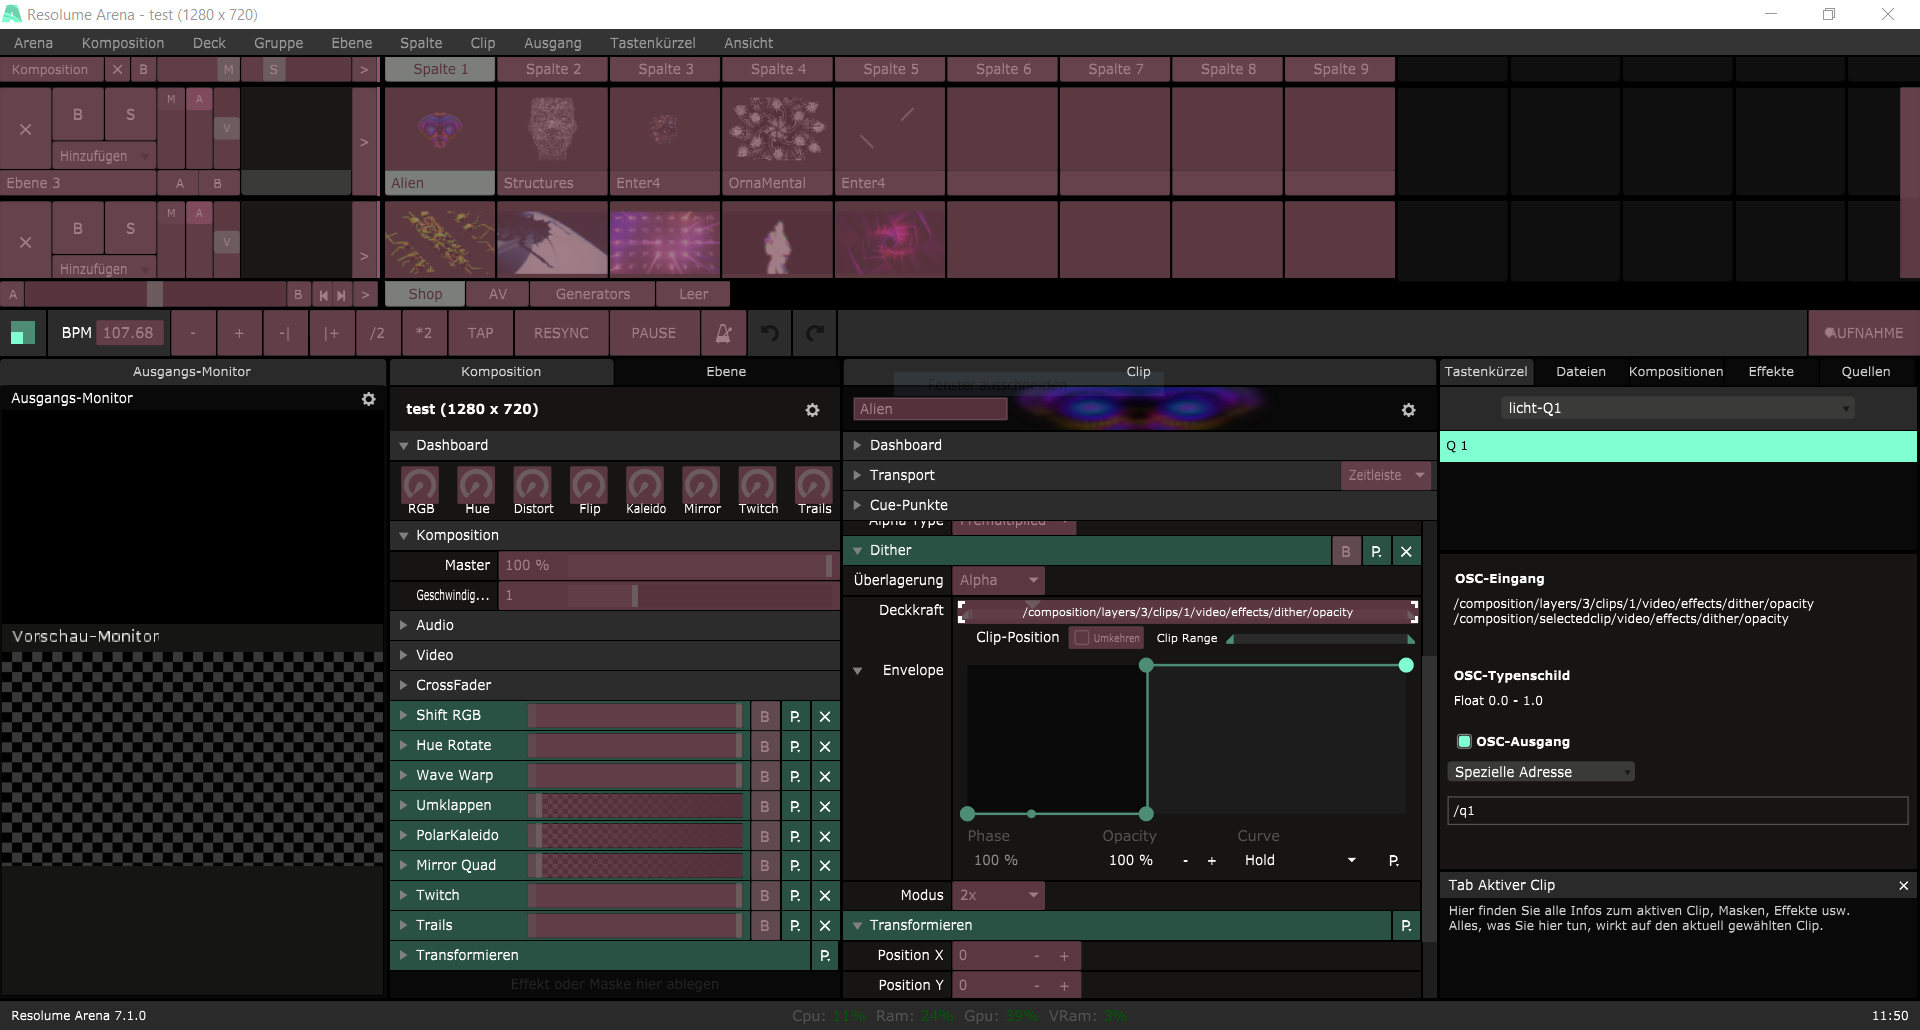Enable the Umkehren checkbox for Clip-Position
Screen dimensions: 1920x1030
pyautogui.click(x=1081, y=638)
